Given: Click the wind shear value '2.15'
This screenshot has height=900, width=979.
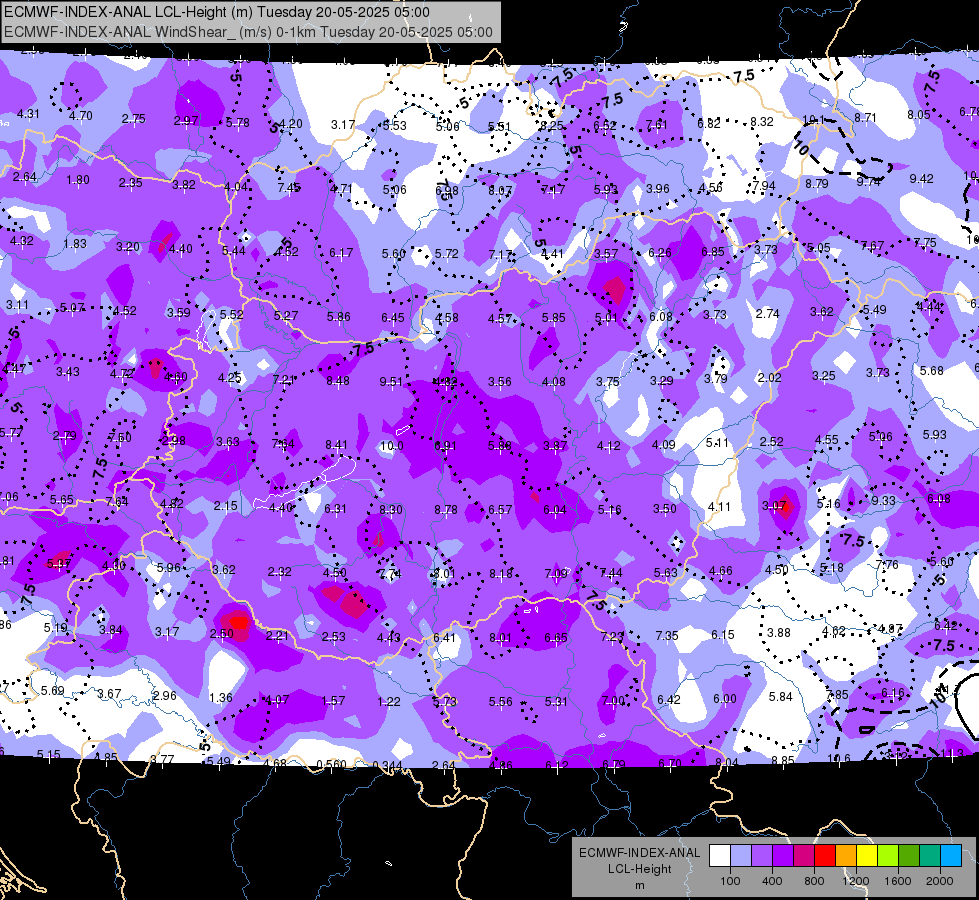Looking at the screenshot, I should [x=225, y=506].
